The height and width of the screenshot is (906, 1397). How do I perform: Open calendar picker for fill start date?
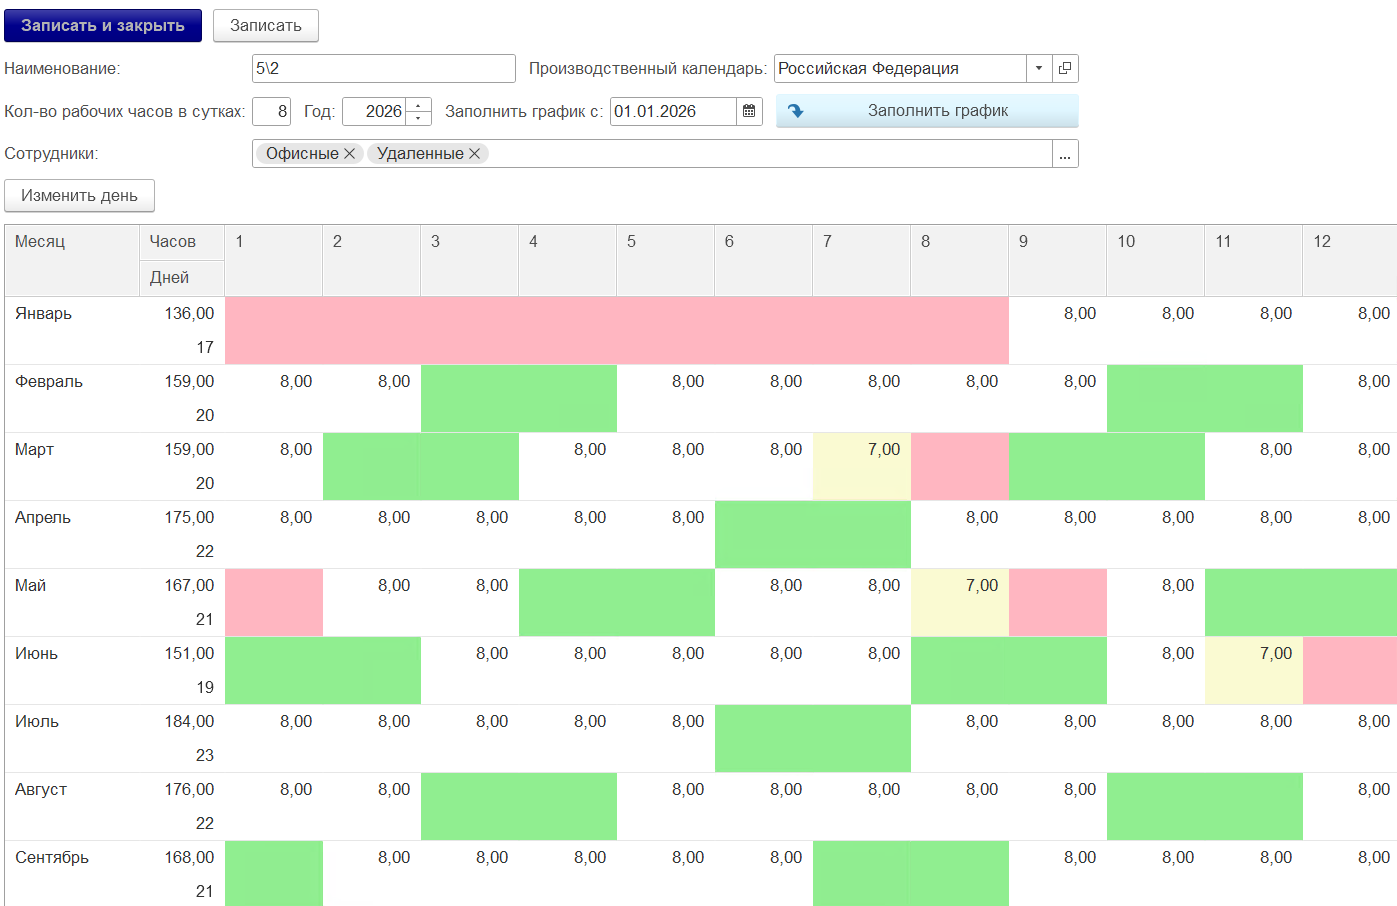point(749,111)
